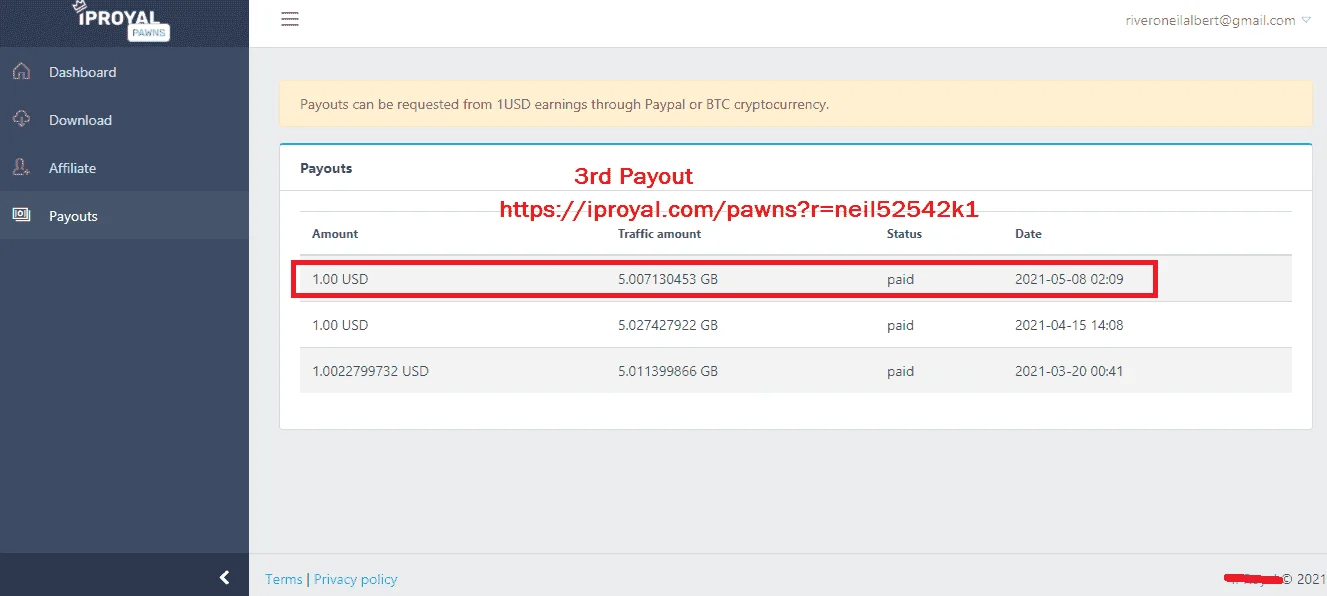Click the date 2021-03-20 00:41
1327x596 pixels.
coord(1069,371)
